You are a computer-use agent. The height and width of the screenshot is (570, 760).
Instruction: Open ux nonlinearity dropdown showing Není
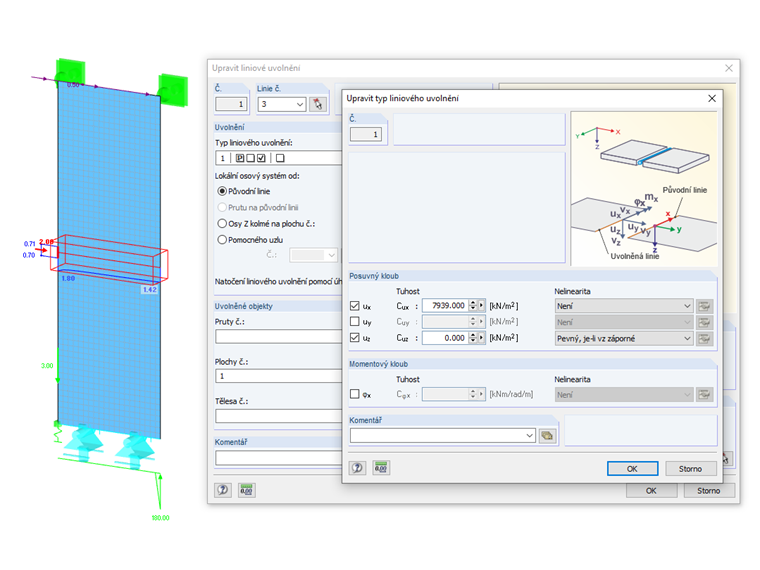coord(624,306)
